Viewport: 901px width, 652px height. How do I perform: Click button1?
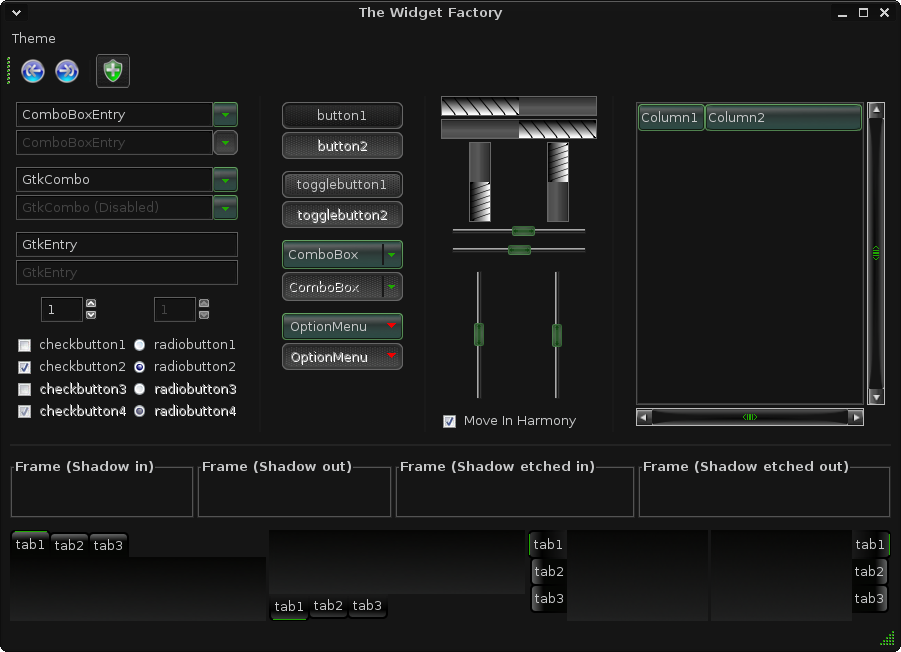tap(342, 115)
